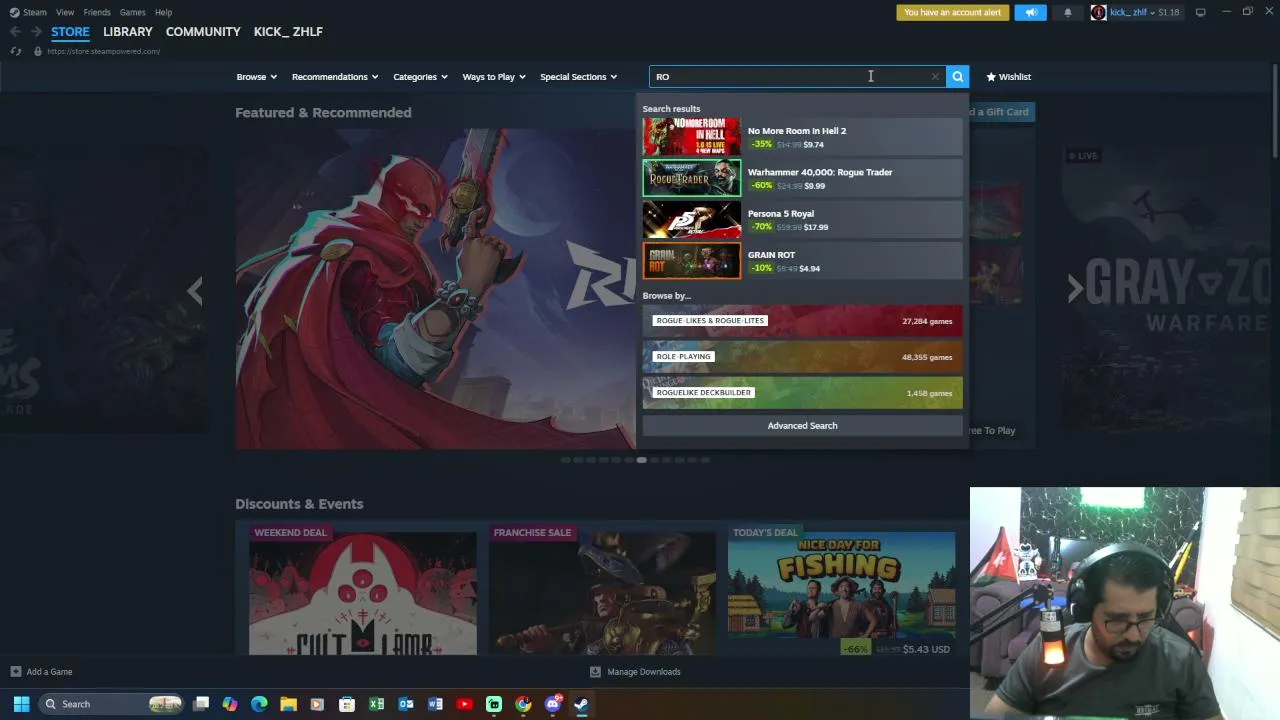Launch Microsoft Copilot from the taskbar
This screenshot has height=720, width=1280.
tap(230, 704)
